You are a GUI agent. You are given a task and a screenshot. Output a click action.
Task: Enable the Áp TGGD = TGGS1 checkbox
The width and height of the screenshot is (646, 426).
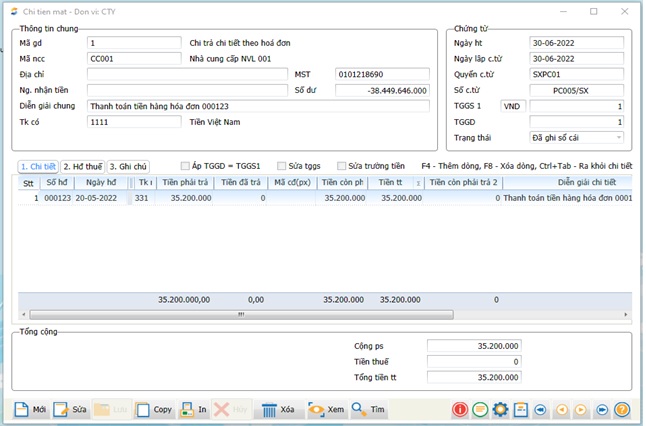pyautogui.click(x=185, y=166)
